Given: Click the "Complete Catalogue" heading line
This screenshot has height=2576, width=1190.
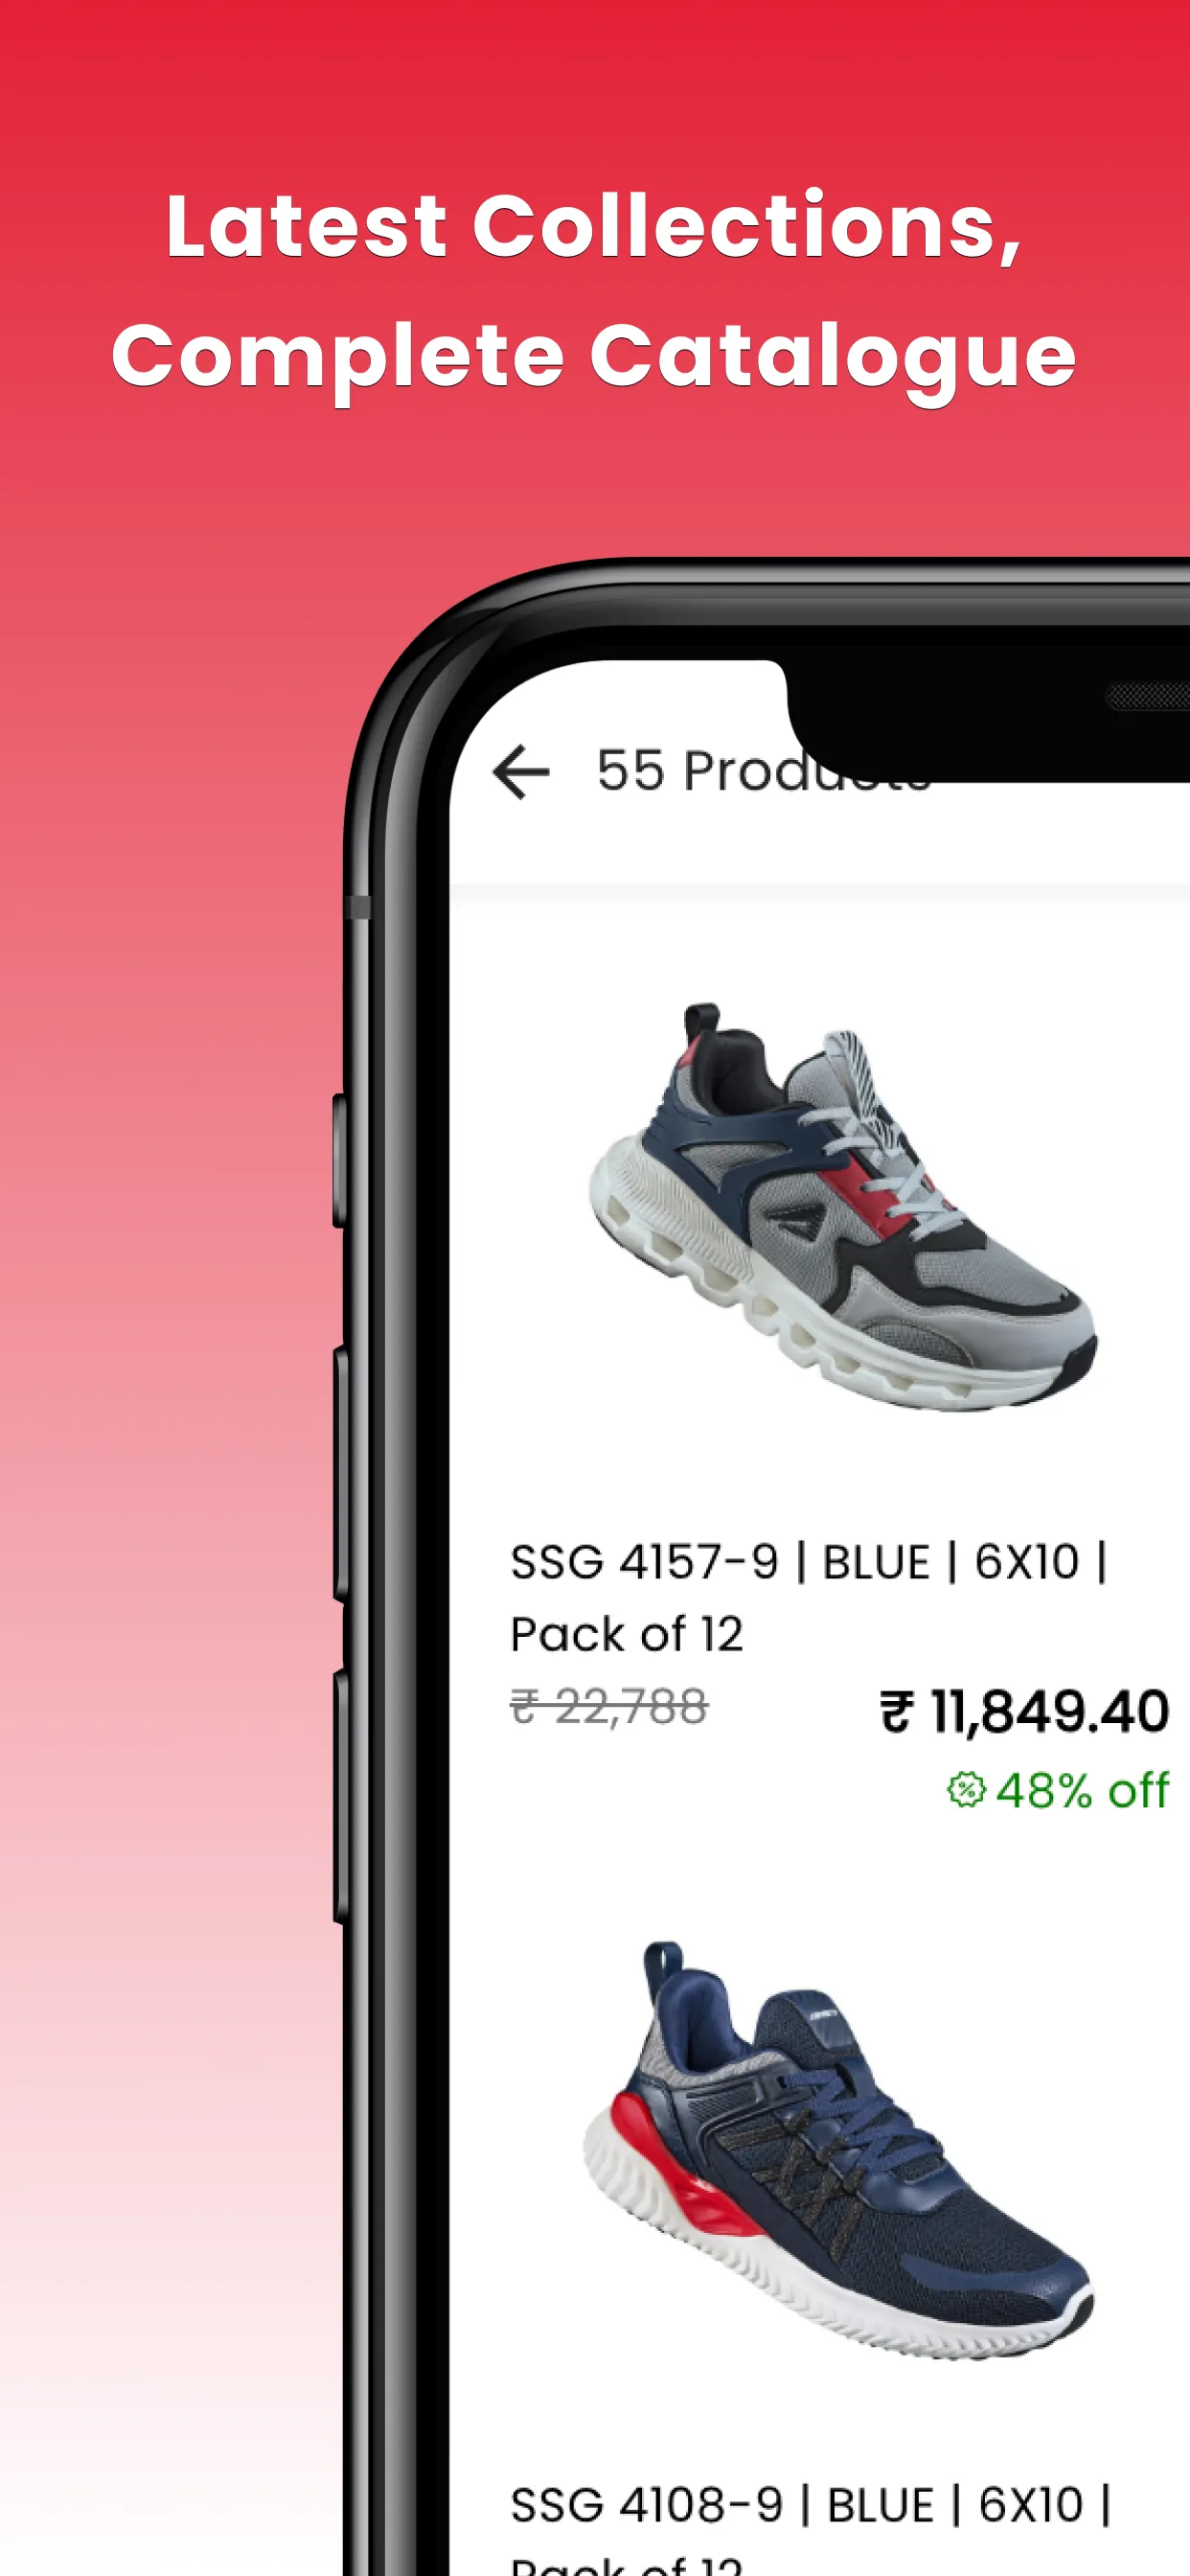Looking at the screenshot, I should (x=594, y=357).
